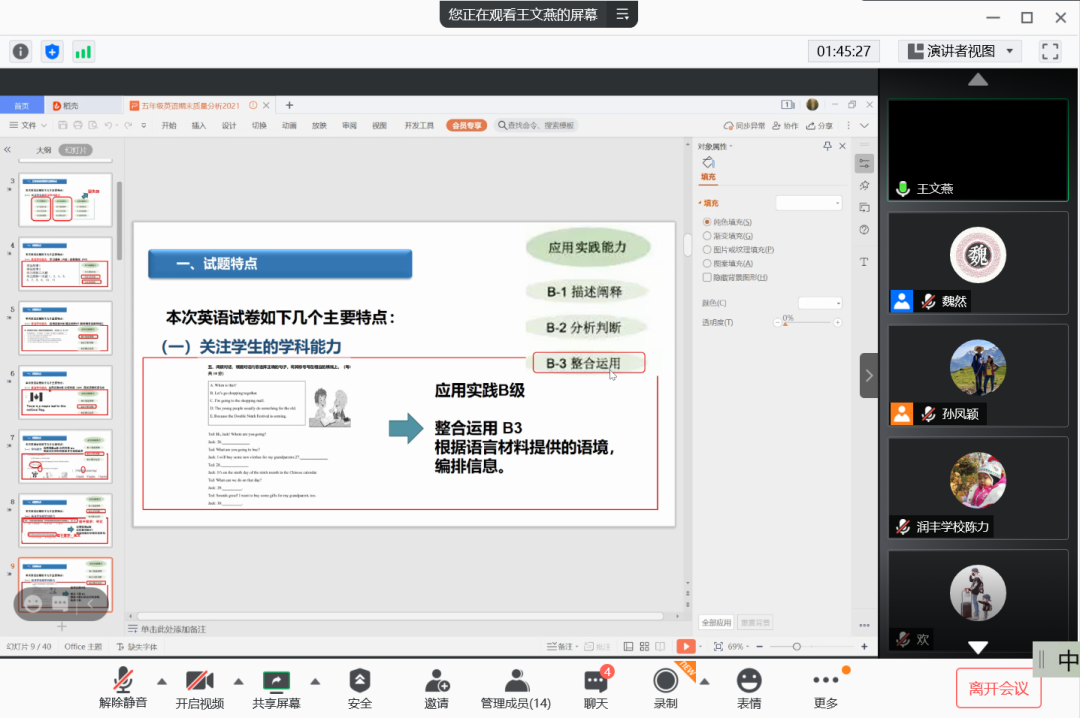Select slide 4 thumbnail

point(65,264)
